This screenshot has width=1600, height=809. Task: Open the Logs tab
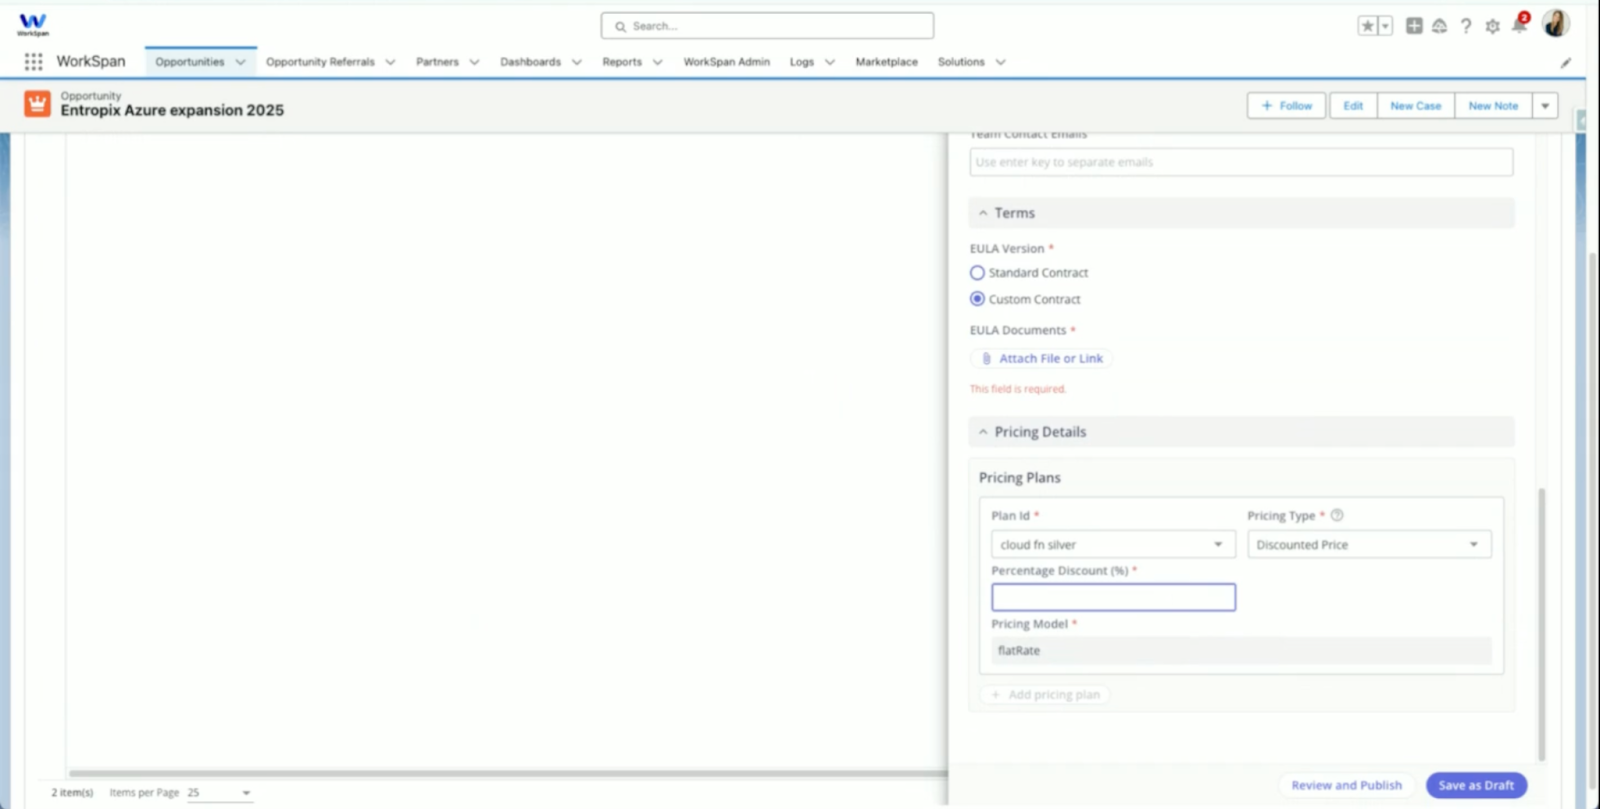point(802,62)
